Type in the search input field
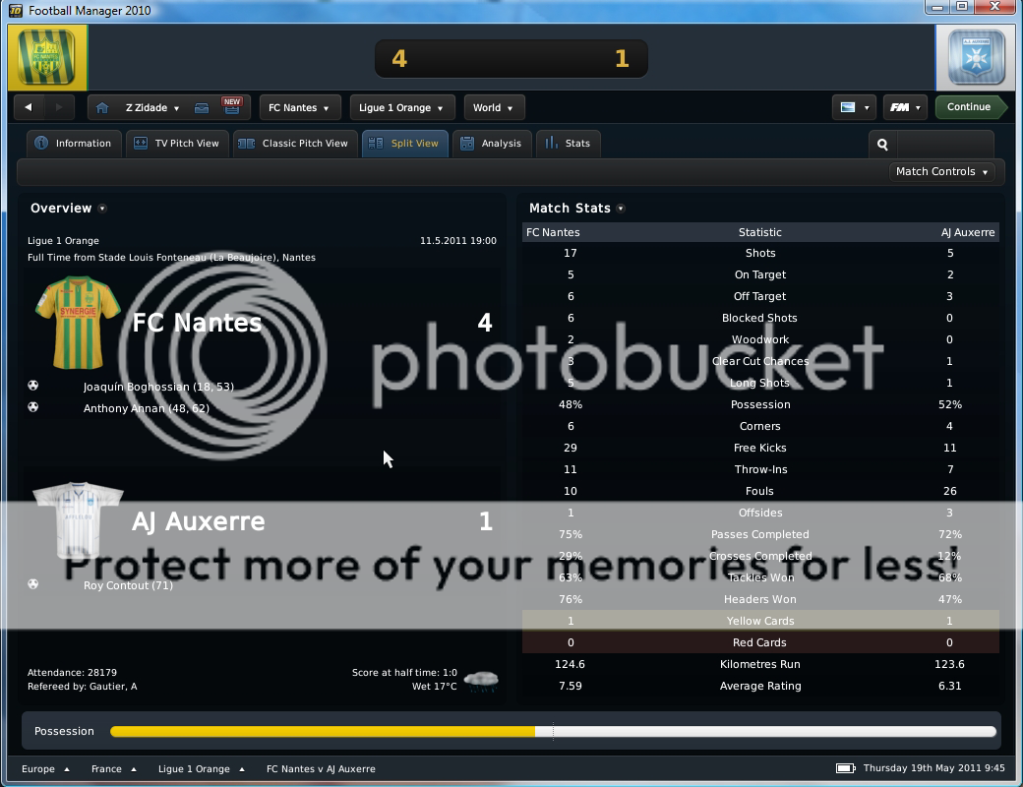The image size is (1023, 787). pyautogui.click(x=944, y=144)
